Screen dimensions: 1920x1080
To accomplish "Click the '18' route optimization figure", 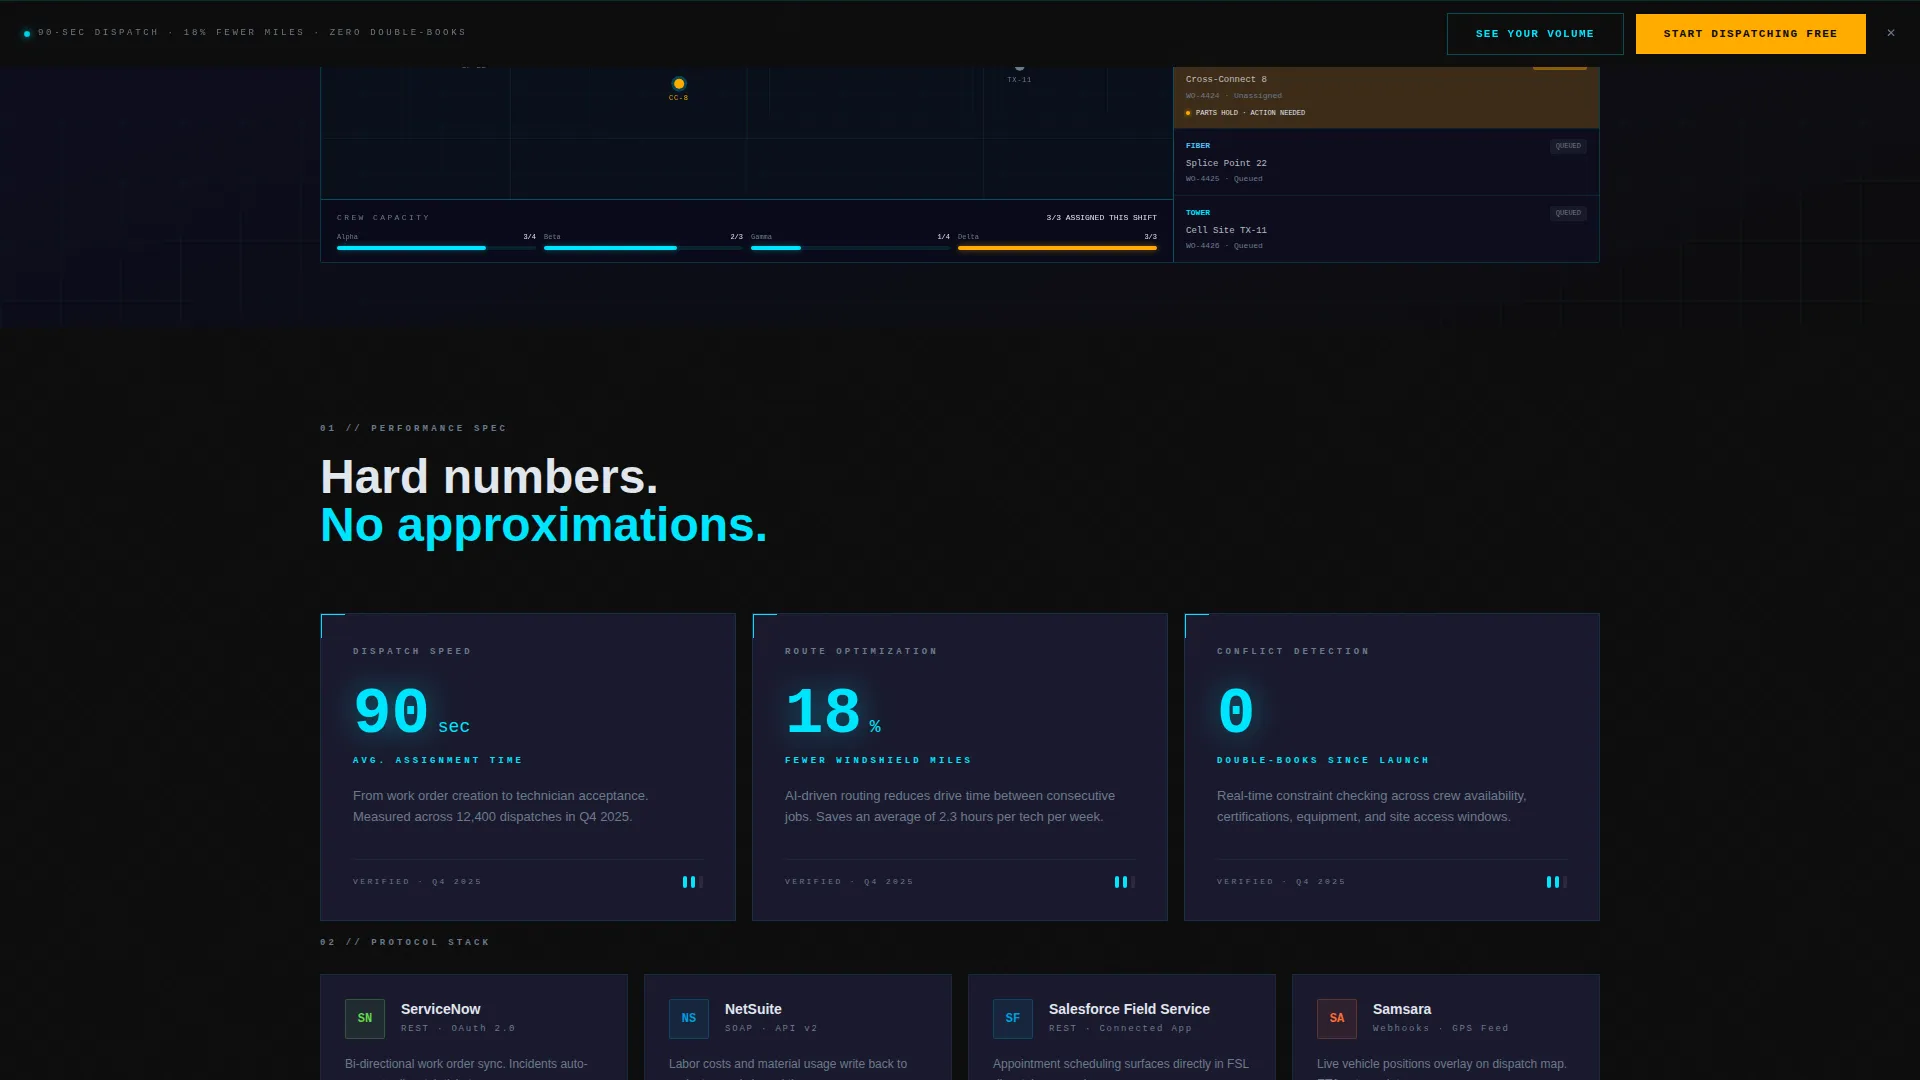I will click(x=823, y=712).
